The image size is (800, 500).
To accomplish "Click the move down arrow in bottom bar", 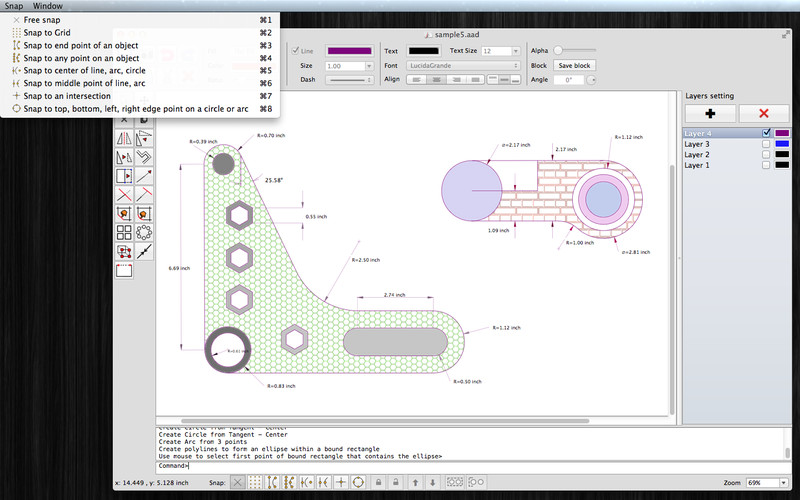I will tap(433, 482).
